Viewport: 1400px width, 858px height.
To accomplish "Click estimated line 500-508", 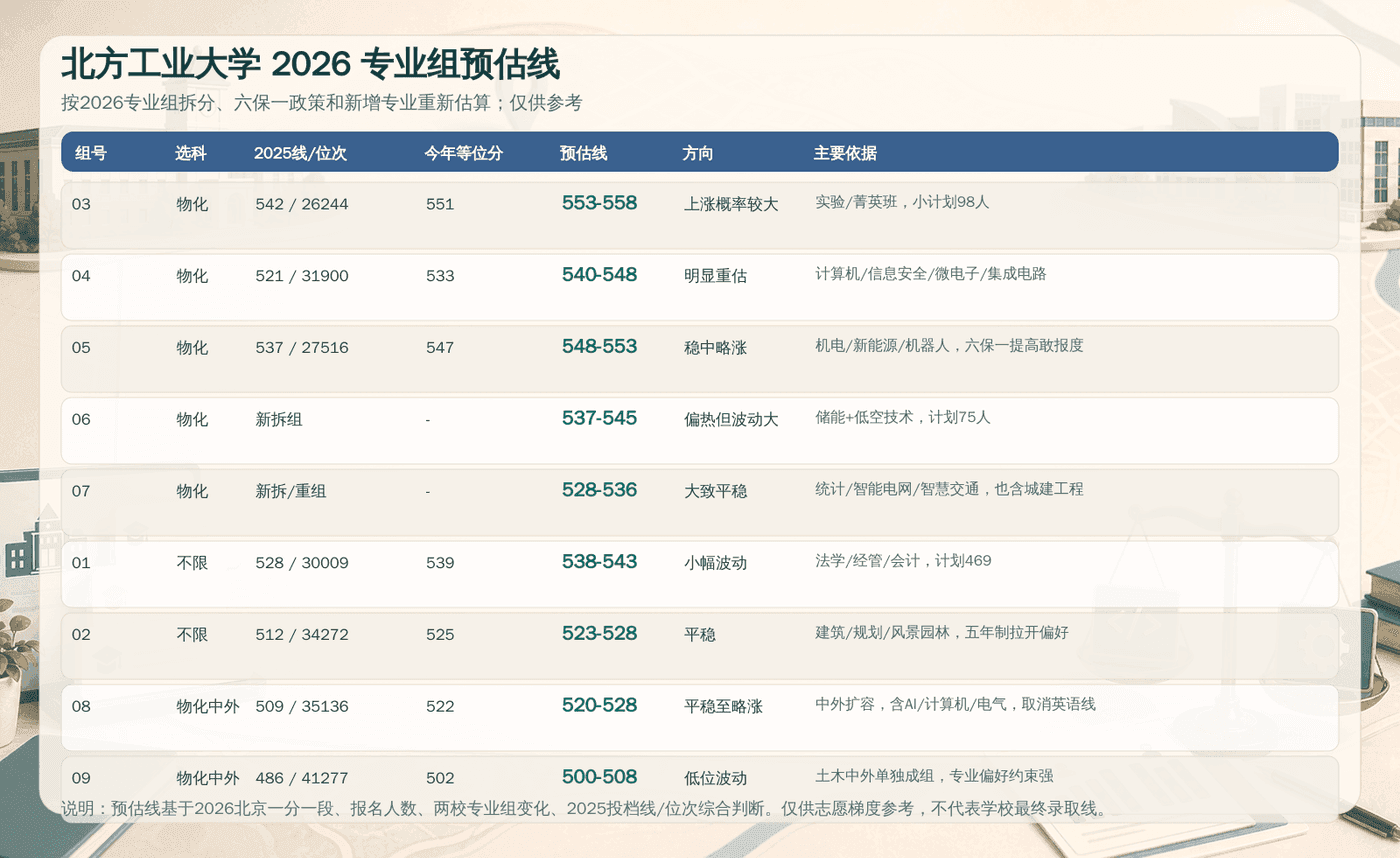I will coord(599,777).
